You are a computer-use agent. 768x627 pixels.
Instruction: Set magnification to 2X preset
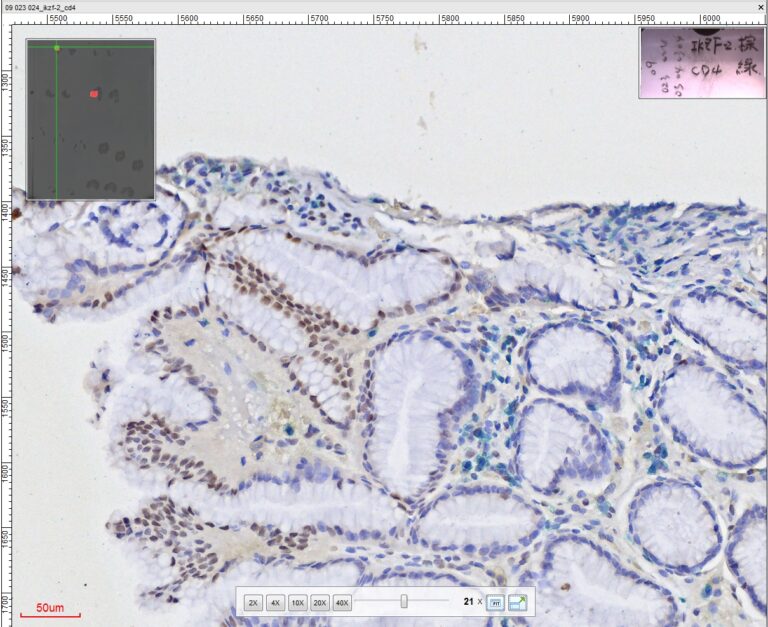coord(253,602)
